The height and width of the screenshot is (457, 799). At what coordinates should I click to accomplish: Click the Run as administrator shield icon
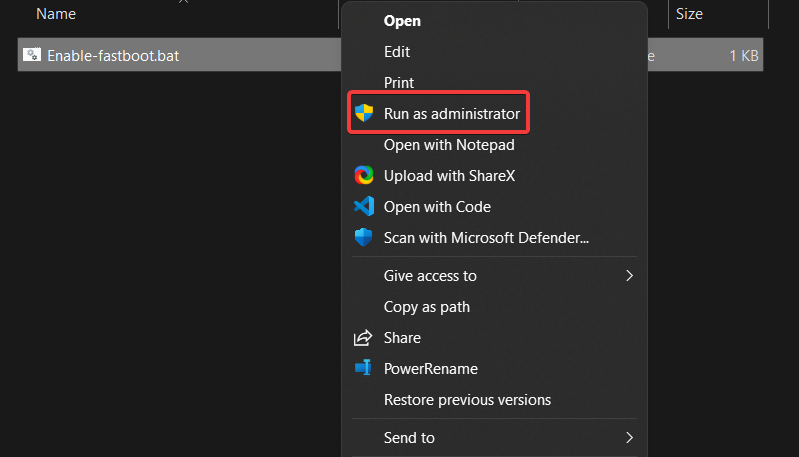[364, 114]
